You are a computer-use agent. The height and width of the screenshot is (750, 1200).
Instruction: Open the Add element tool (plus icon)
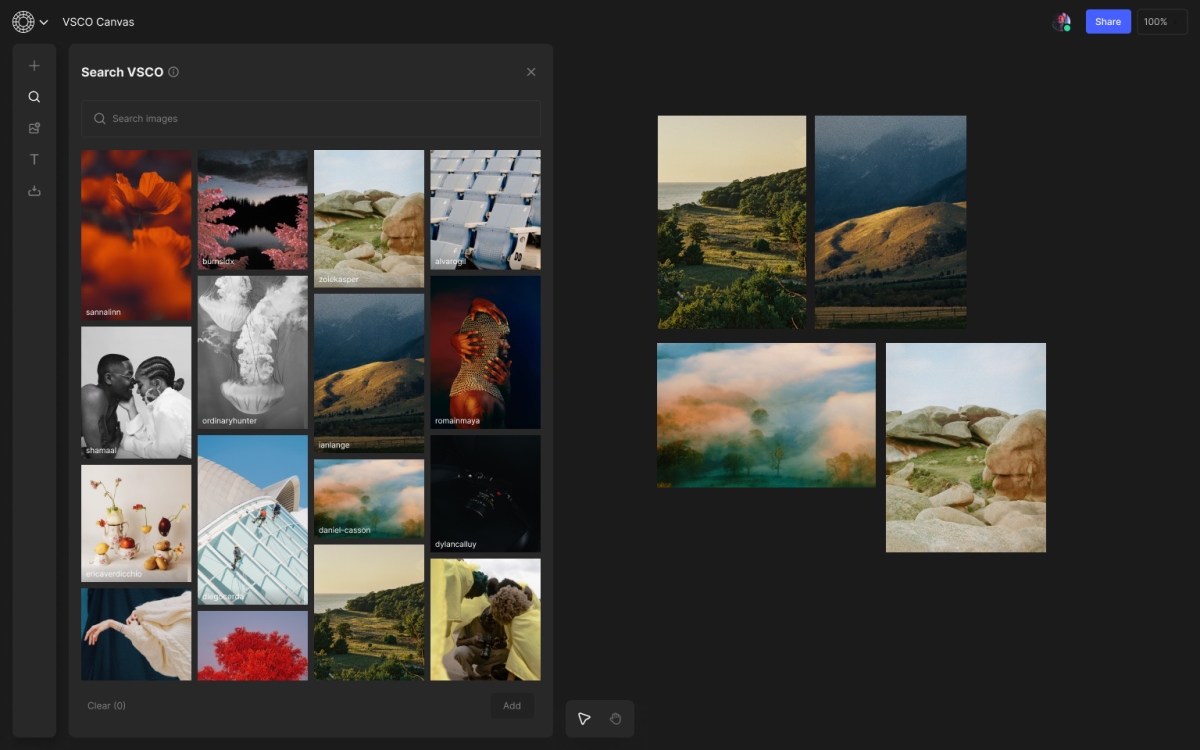[x=34, y=65]
